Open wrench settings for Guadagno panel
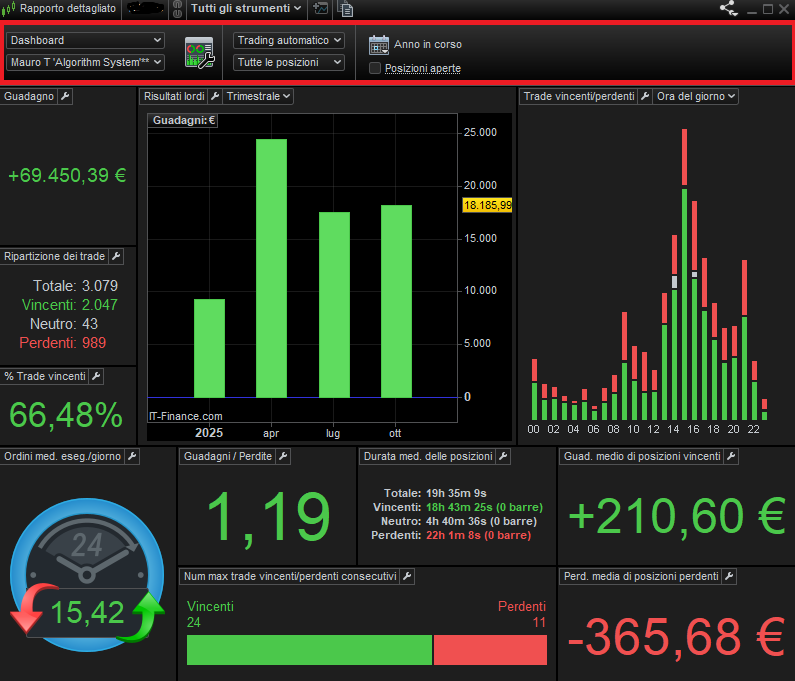Screen dimensions: 795x681 click(x=65, y=96)
